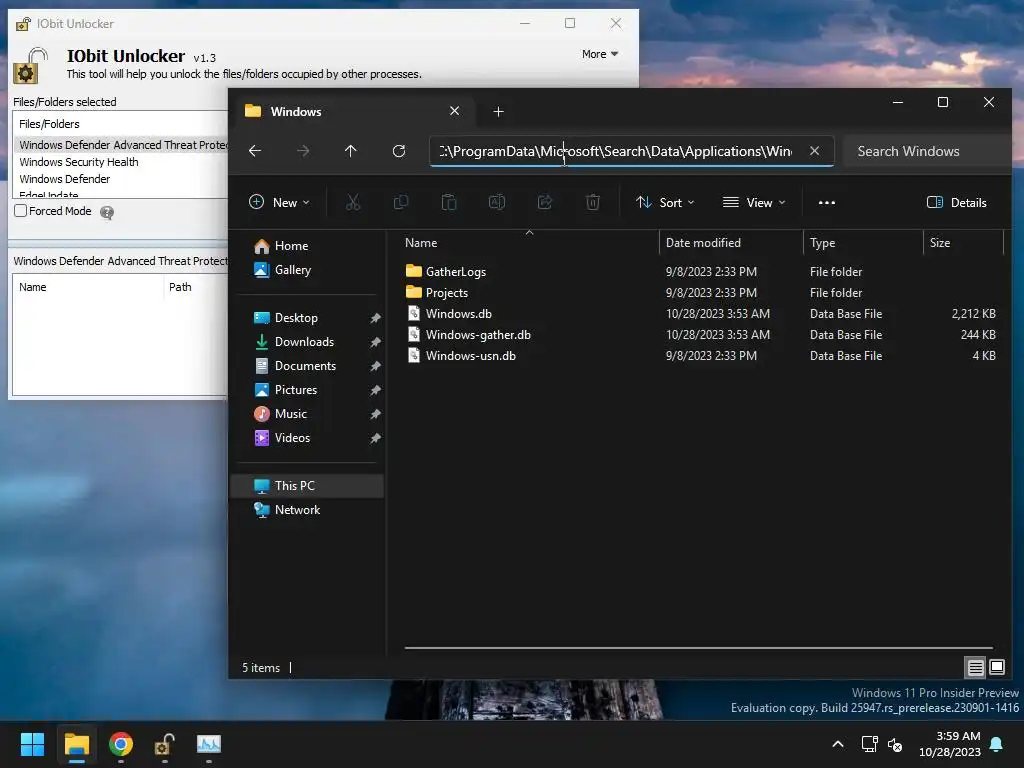Clear the address bar text
1024x768 pixels.
coord(814,151)
